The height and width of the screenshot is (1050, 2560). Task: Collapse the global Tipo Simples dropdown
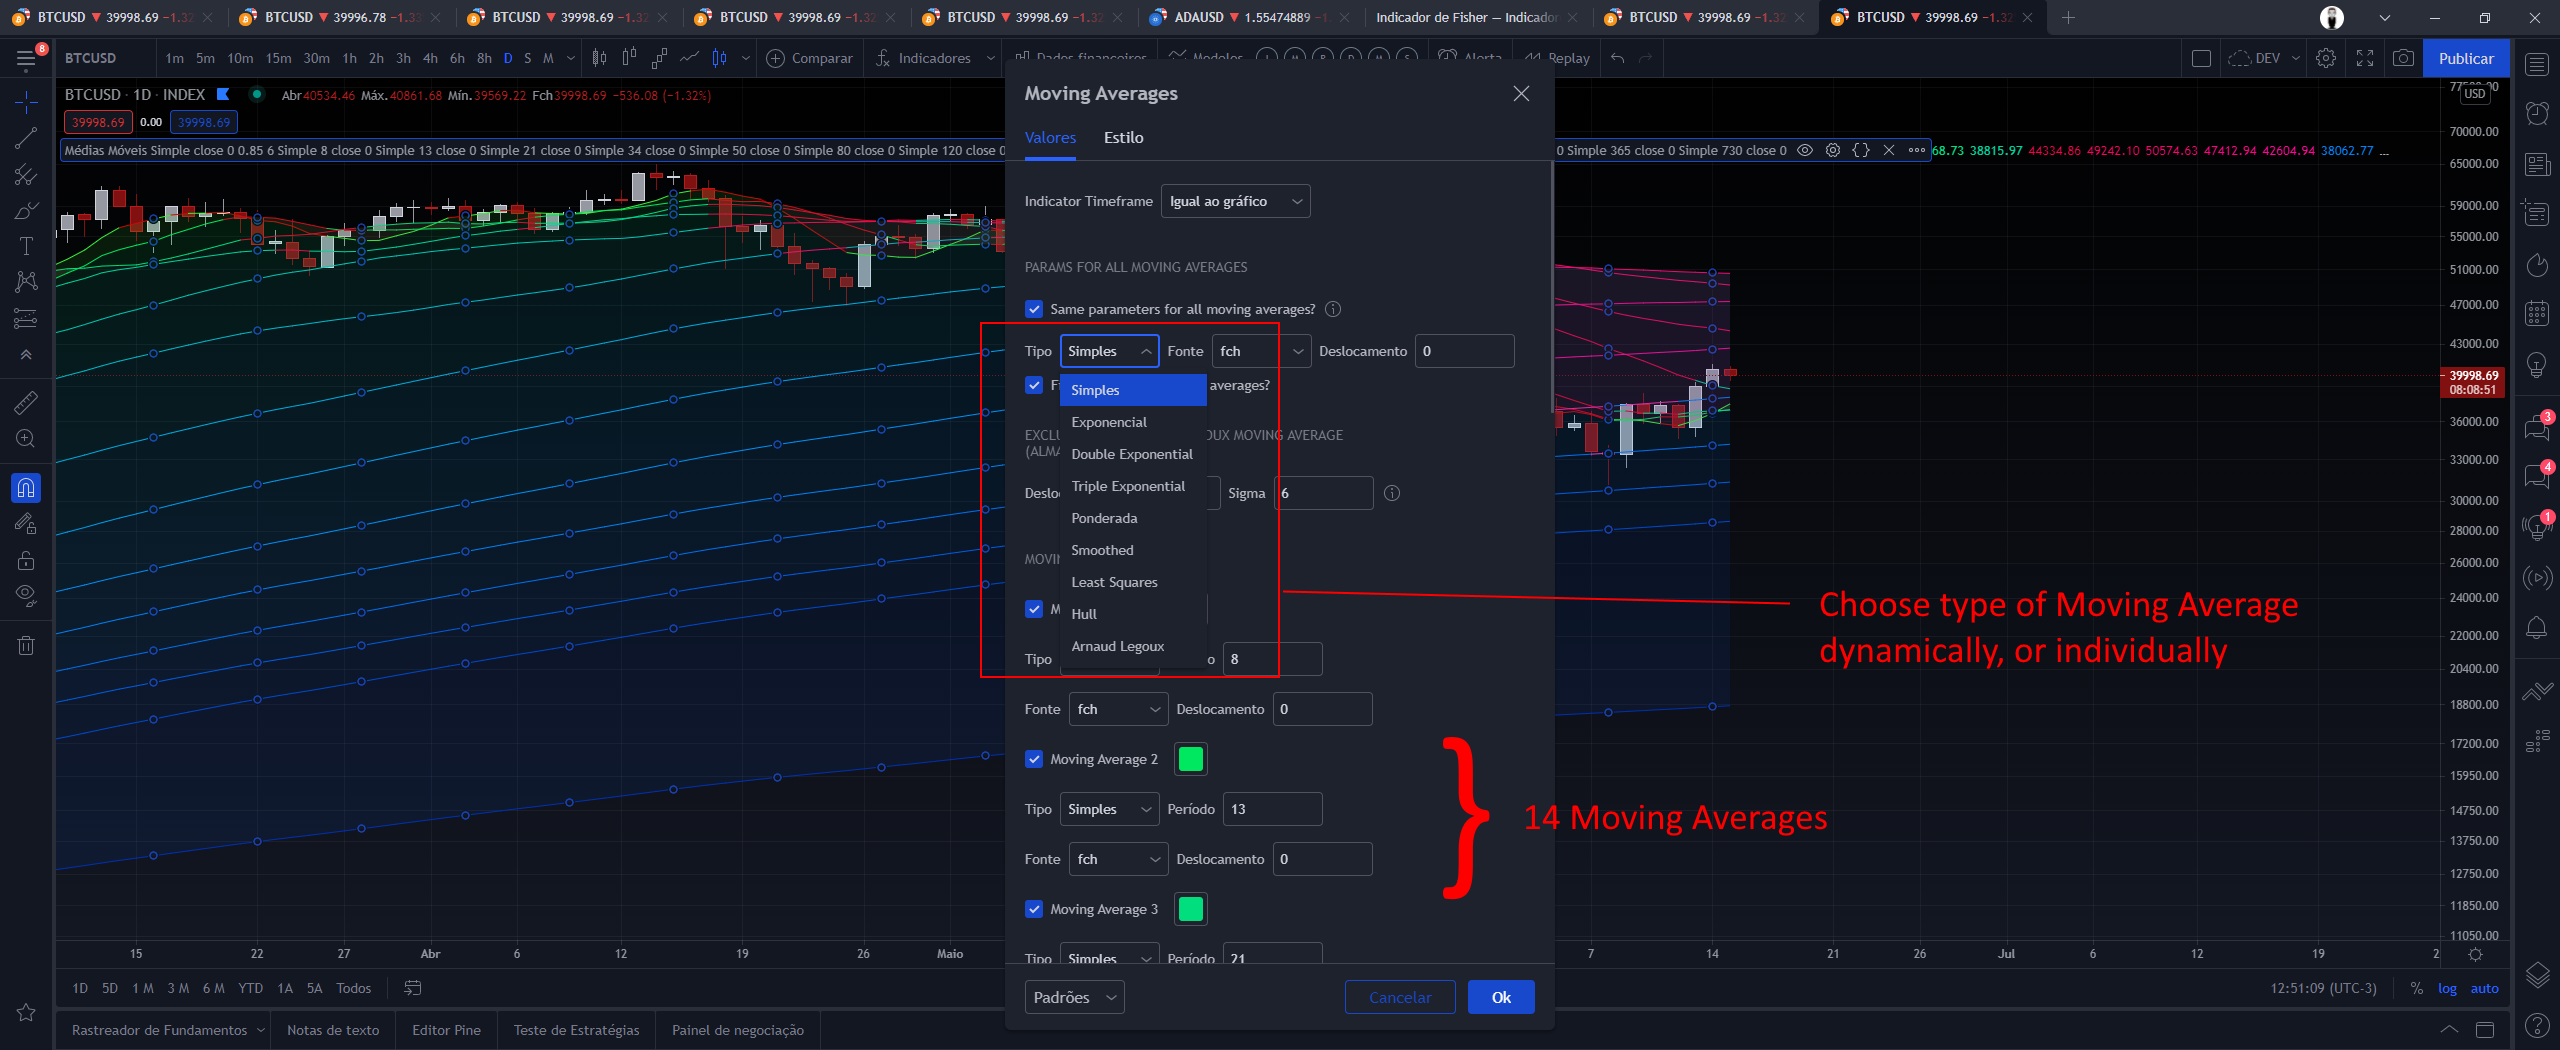tap(1109, 351)
